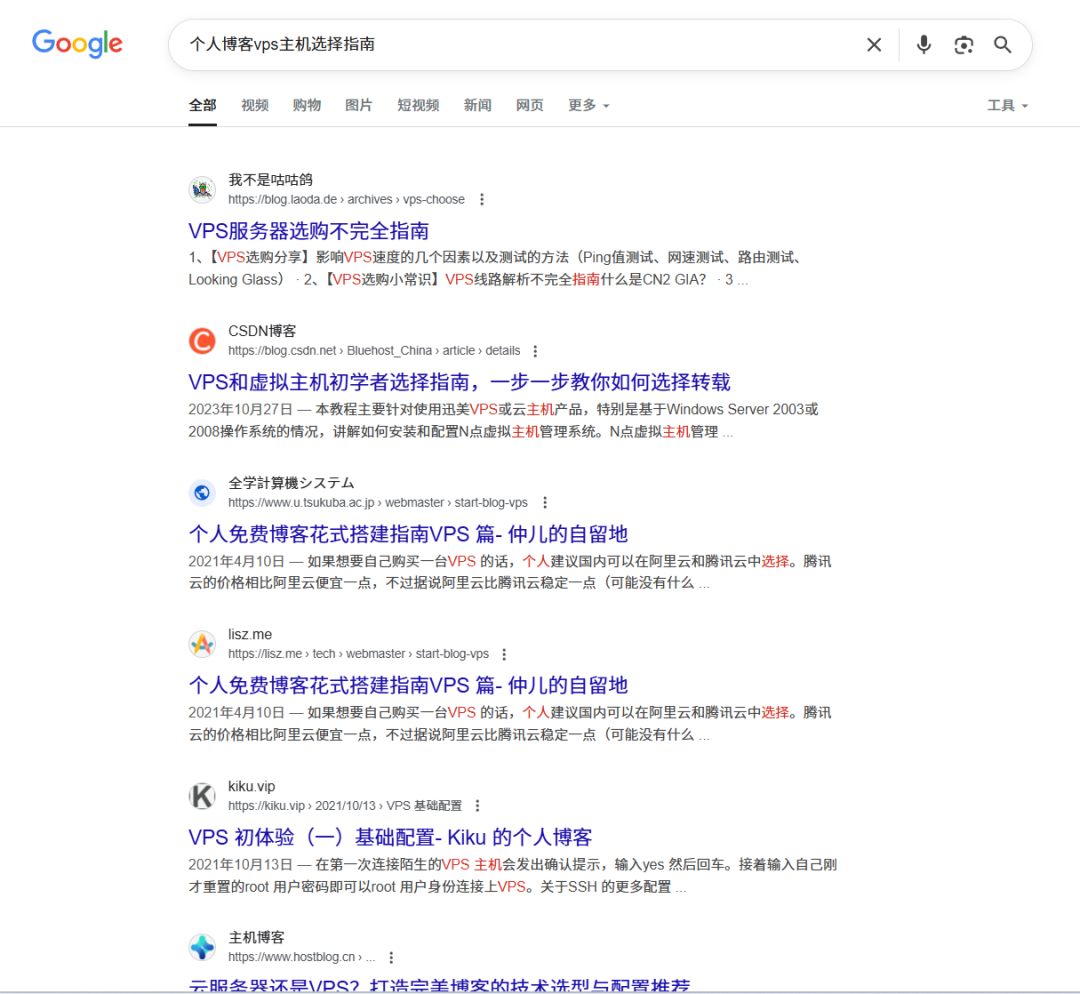Switch to the 图片 tab
Image resolution: width=1080 pixels, height=994 pixels.
tap(359, 105)
